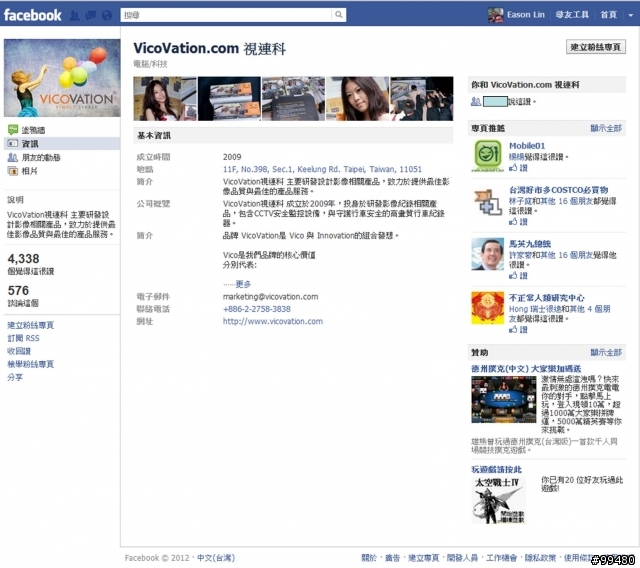Click Mobile01 page icon
Screen dimensions: 640x568
(487, 155)
